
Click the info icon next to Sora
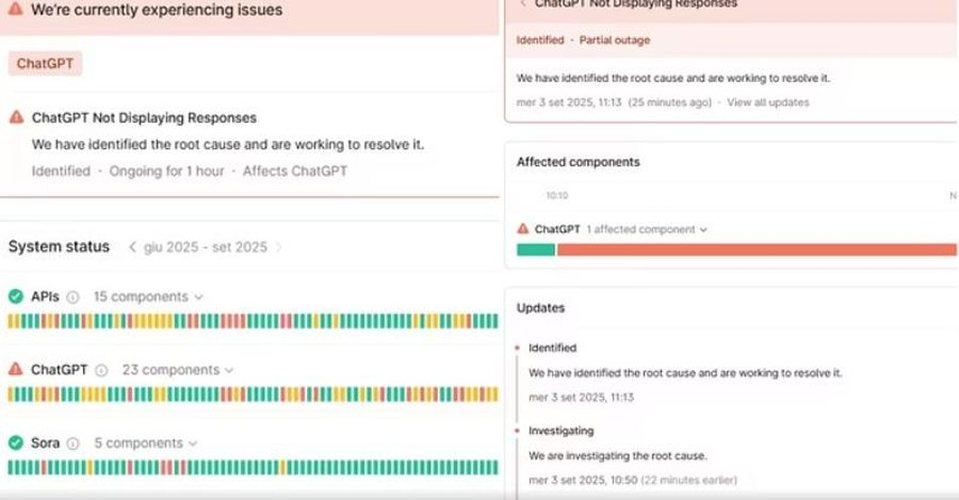(x=72, y=443)
